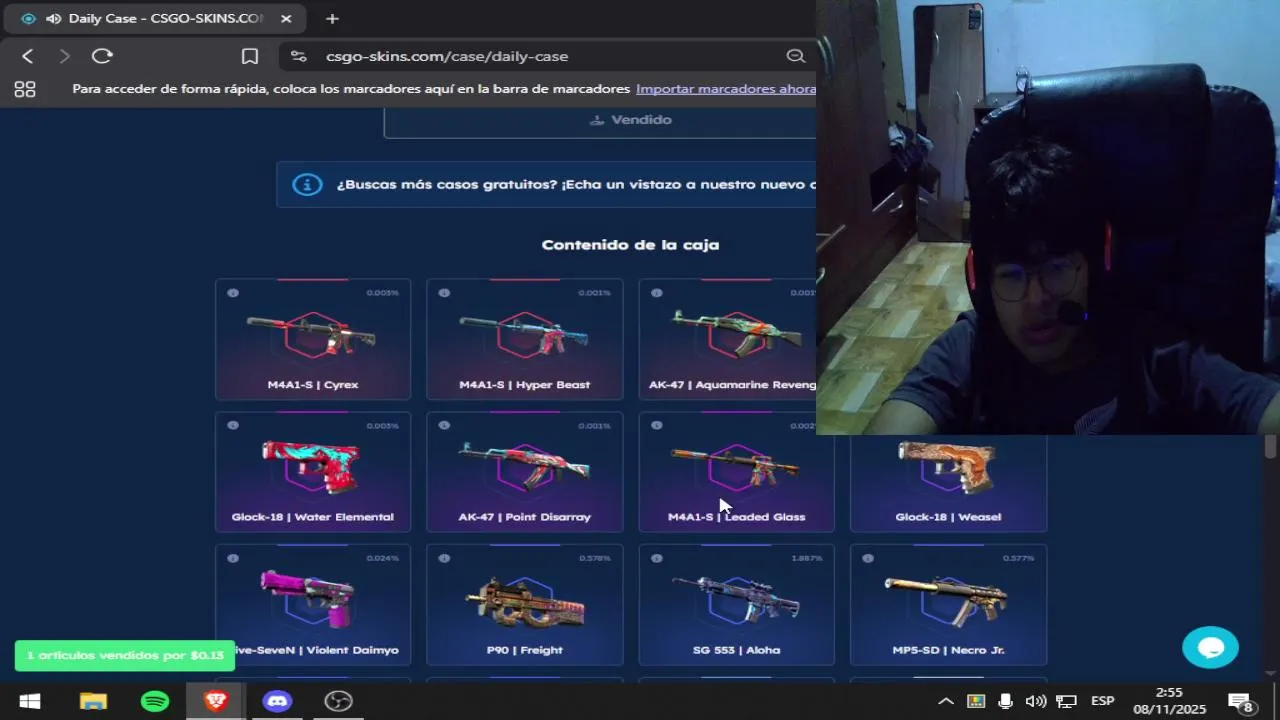Click the page vertical scrollbar thumb
Screen dimensions: 1280x720
[1271, 446]
